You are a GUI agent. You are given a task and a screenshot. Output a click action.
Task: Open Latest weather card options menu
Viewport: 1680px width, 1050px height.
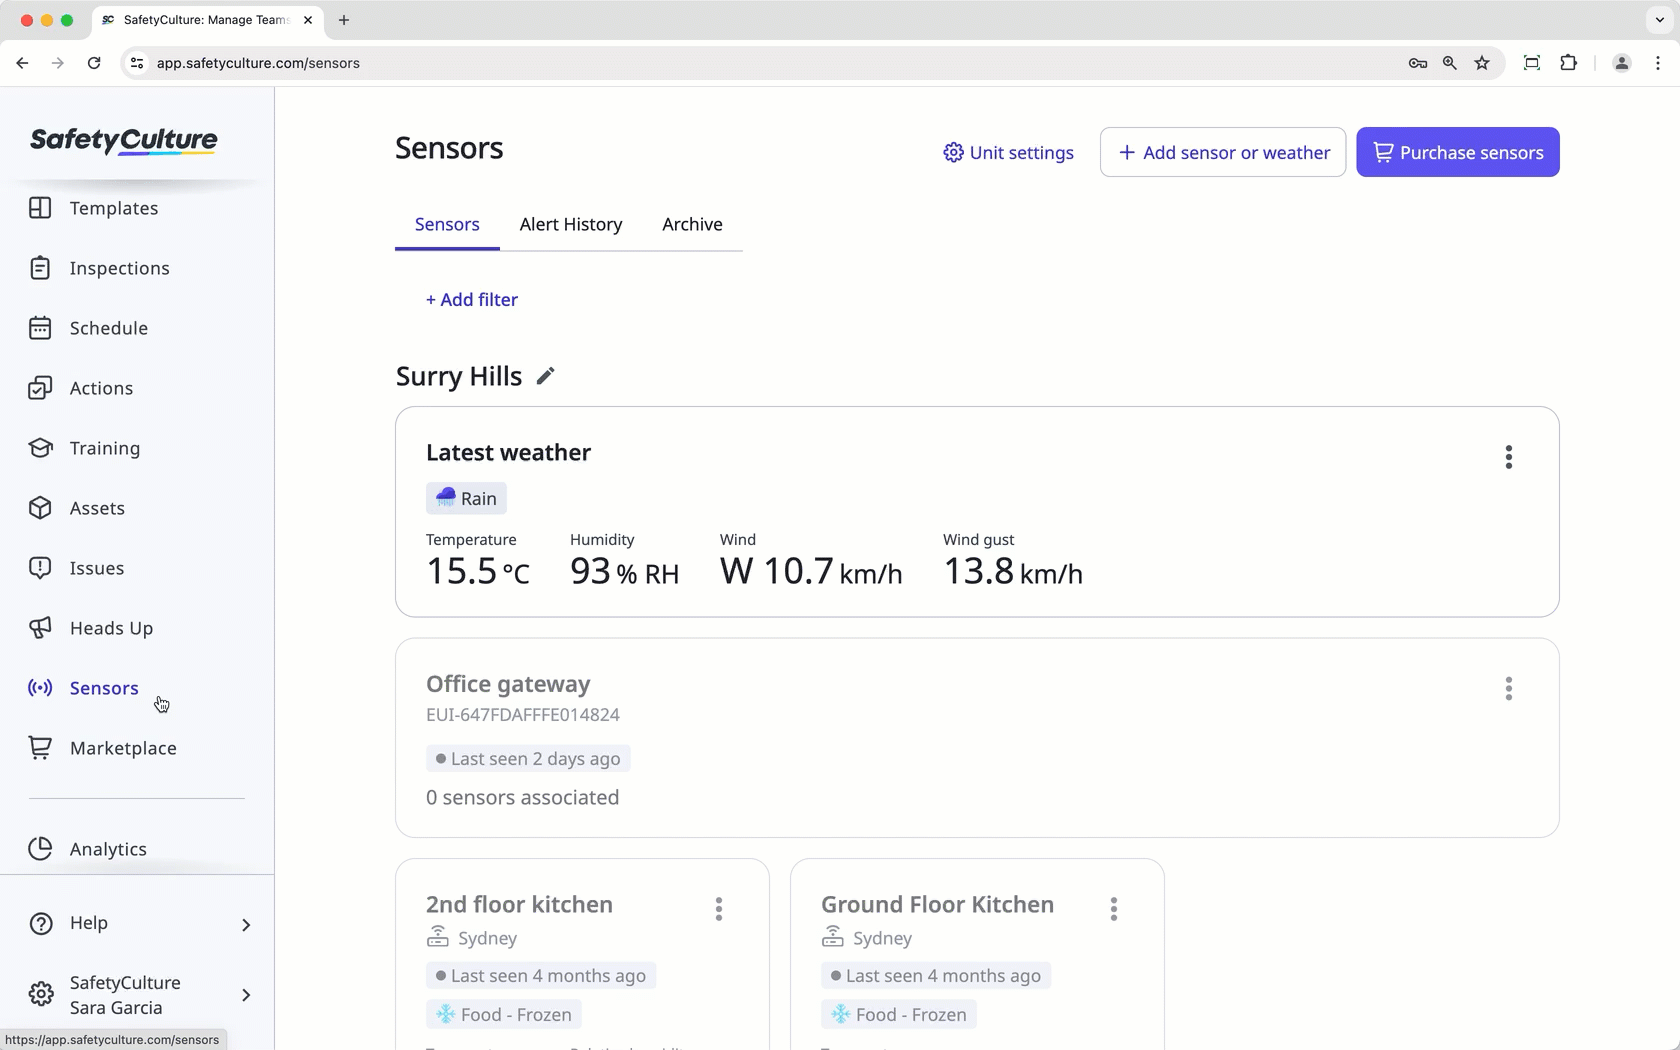[x=1508, y=457]
